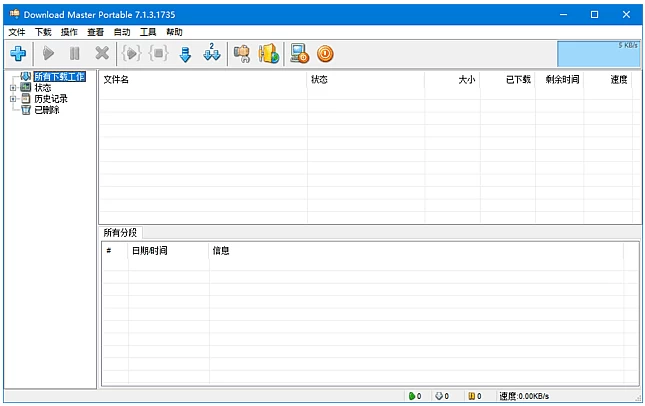The width and height of the screenshot is (645, 406).
Task: Open the 文件 menu
Action: tap(17, 32)
